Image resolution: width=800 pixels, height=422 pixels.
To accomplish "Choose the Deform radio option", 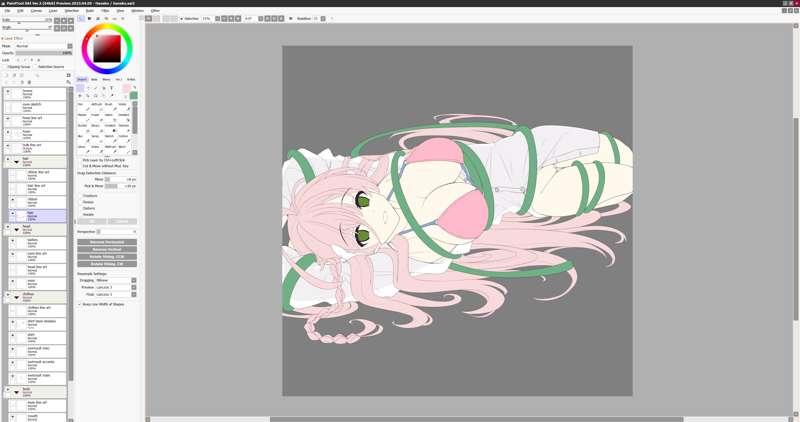I will (80, 208).
